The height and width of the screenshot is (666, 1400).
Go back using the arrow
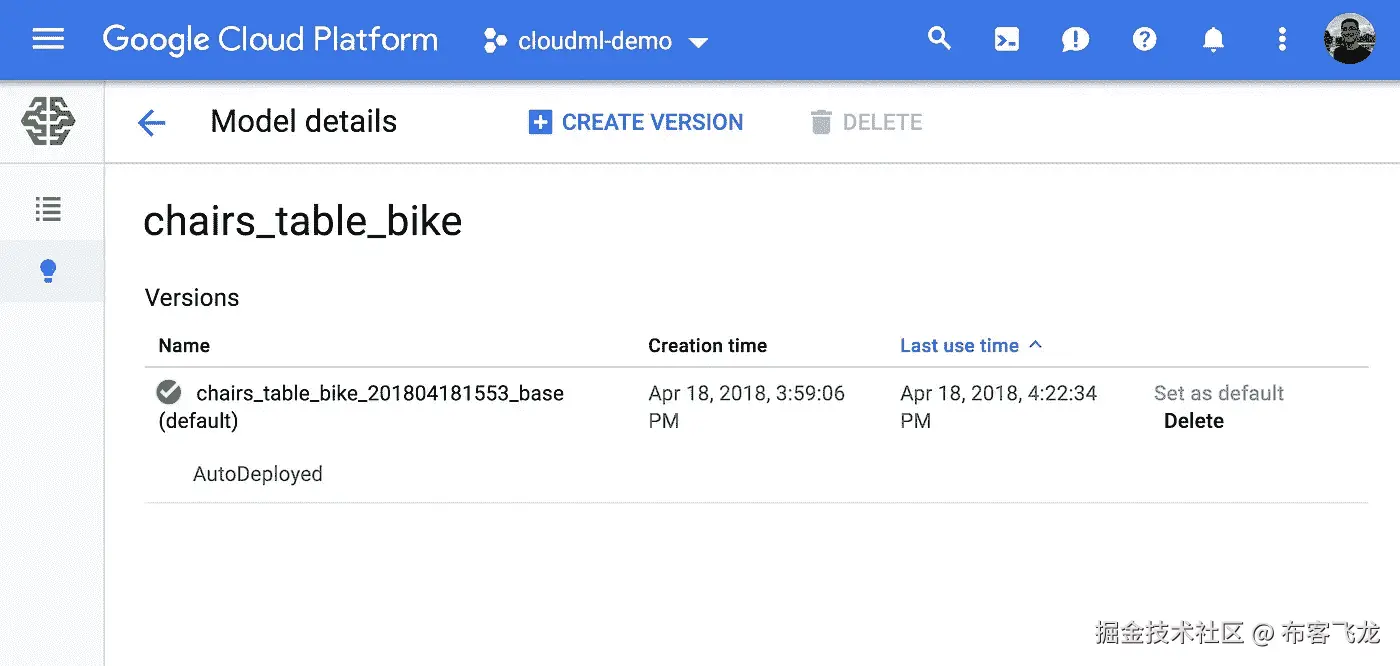click(x=151, y=123)
